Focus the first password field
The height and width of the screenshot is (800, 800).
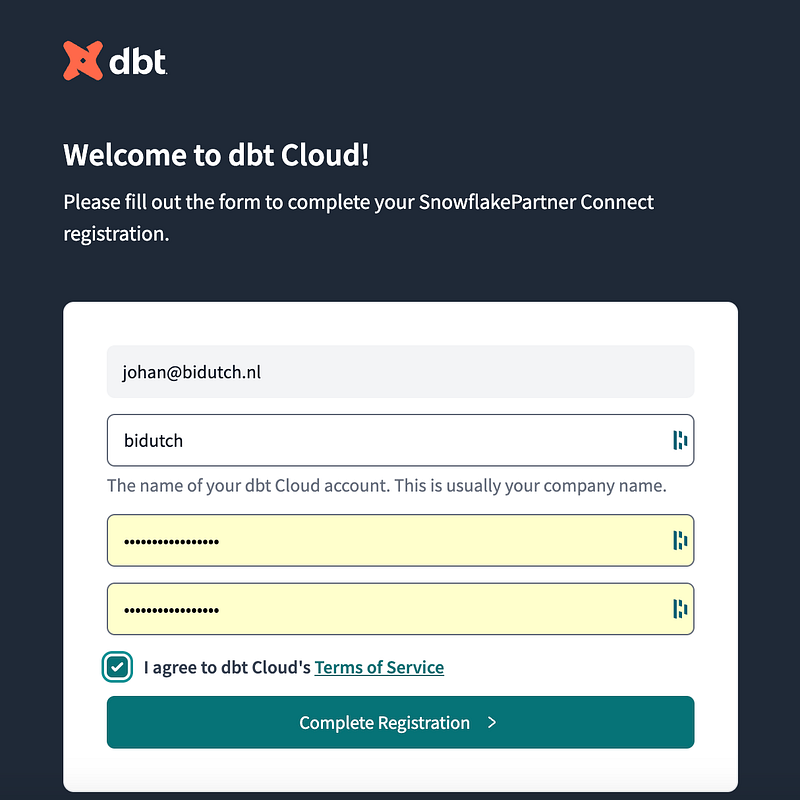(401, 540)
